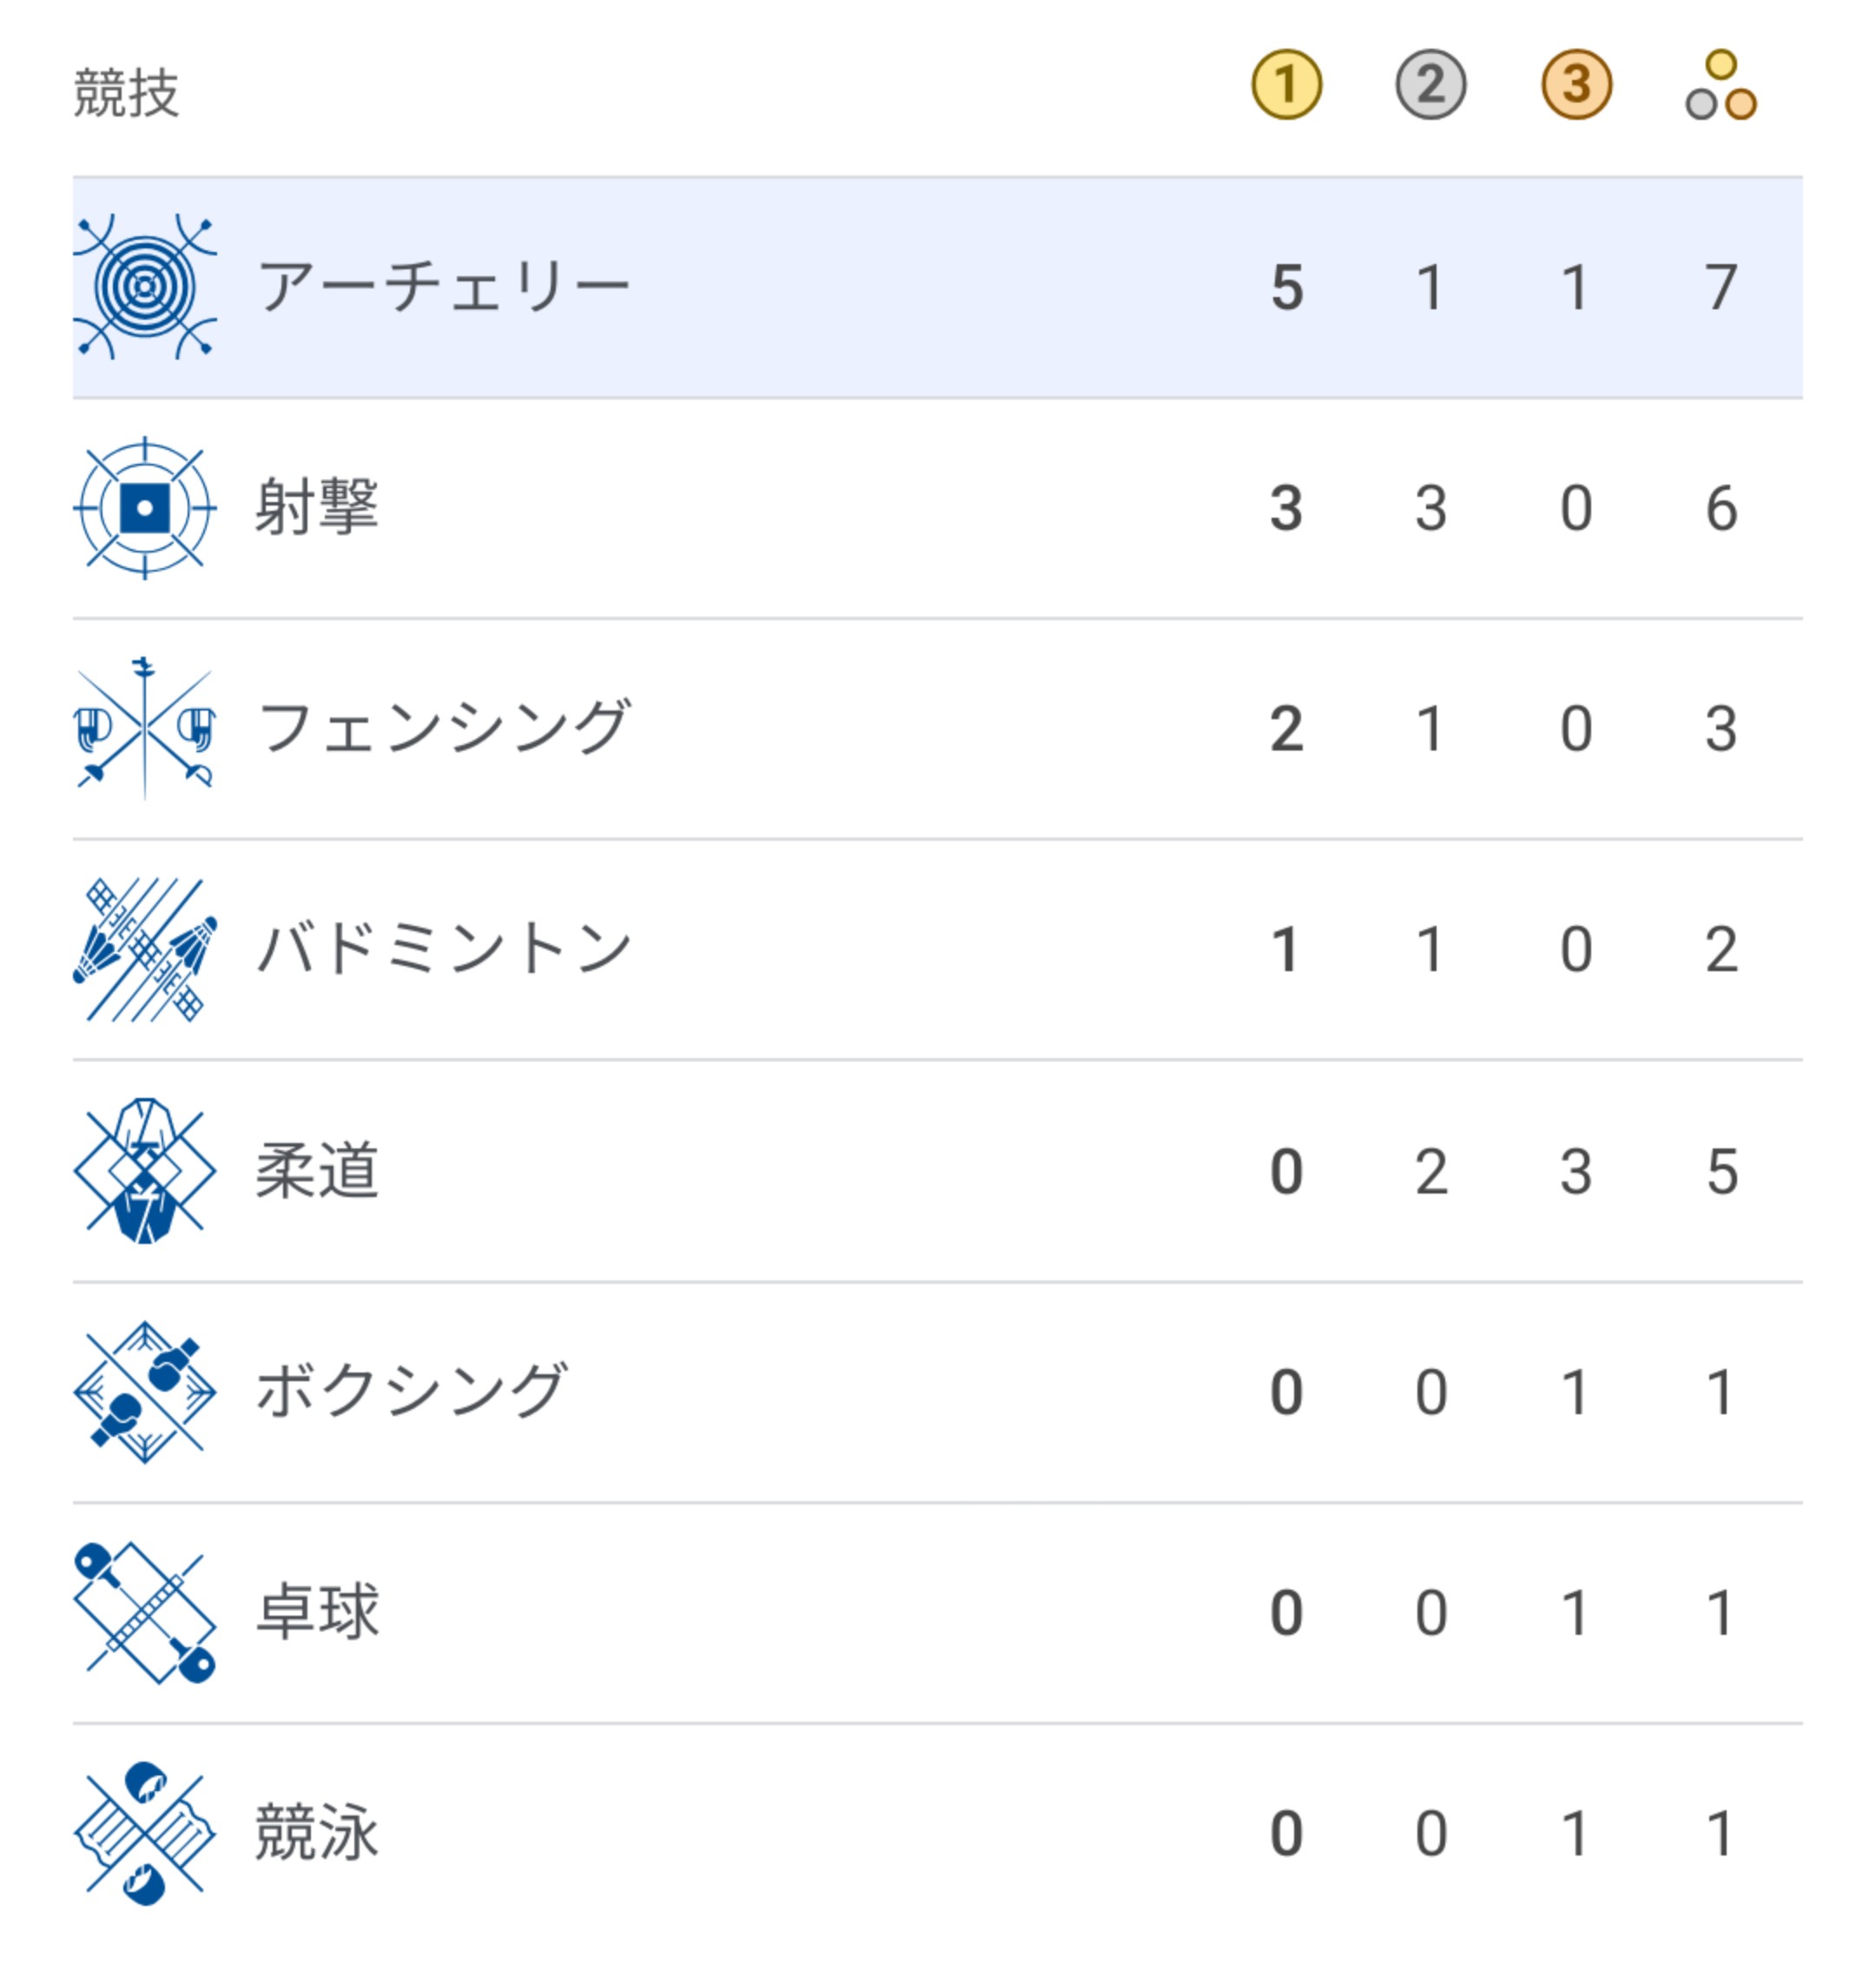
Task: Click the silver medal column header
Action: click(1430, 85)
